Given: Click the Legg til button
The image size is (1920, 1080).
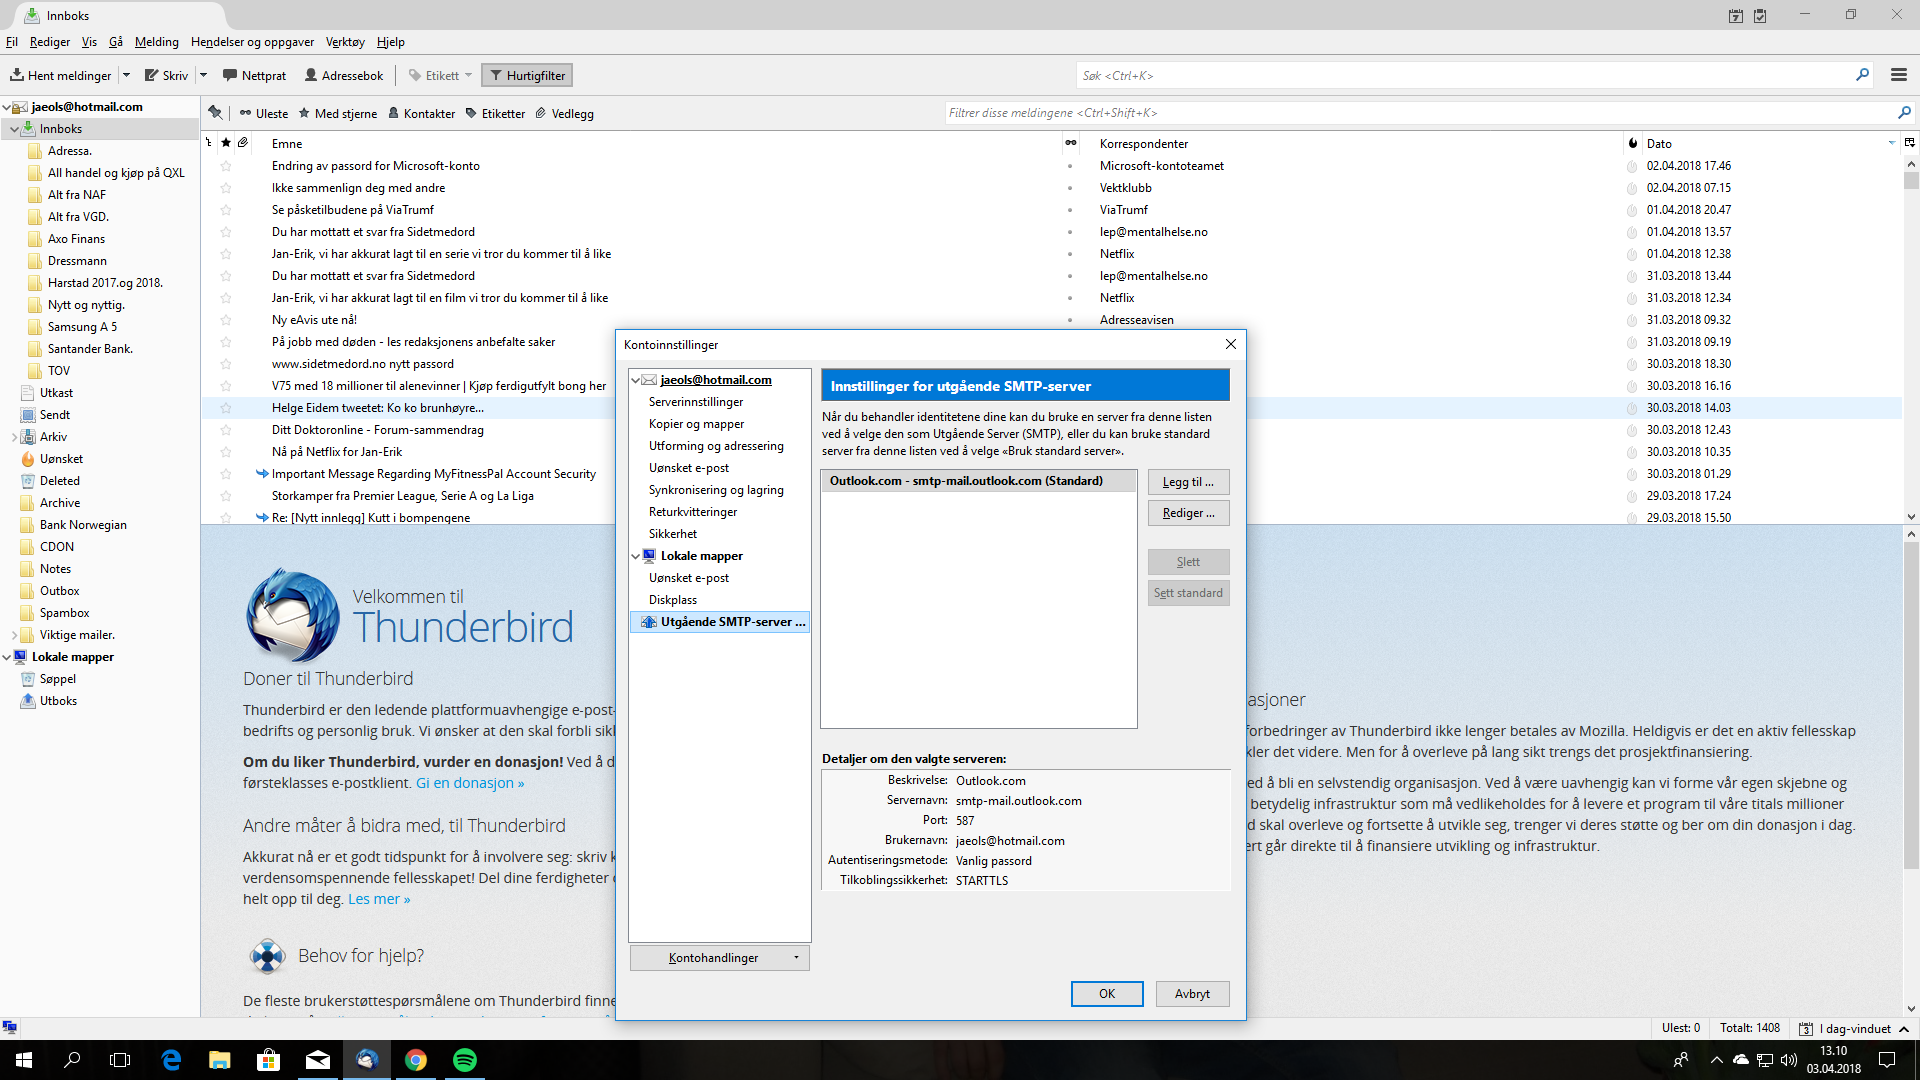Looking at the screenshot, I should (x=1188, y=482).
